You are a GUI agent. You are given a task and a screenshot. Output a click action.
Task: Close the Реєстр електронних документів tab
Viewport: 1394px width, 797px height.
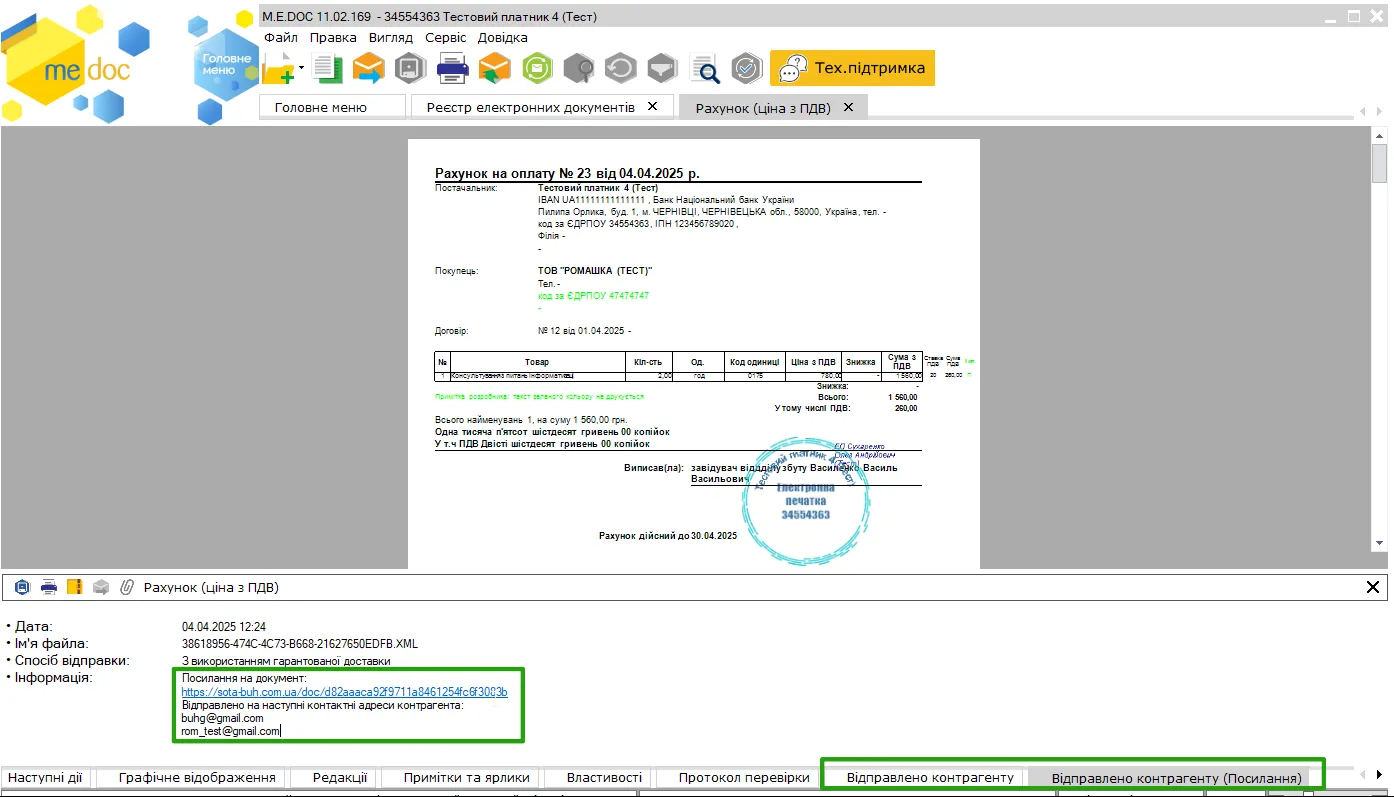(653, 106)
